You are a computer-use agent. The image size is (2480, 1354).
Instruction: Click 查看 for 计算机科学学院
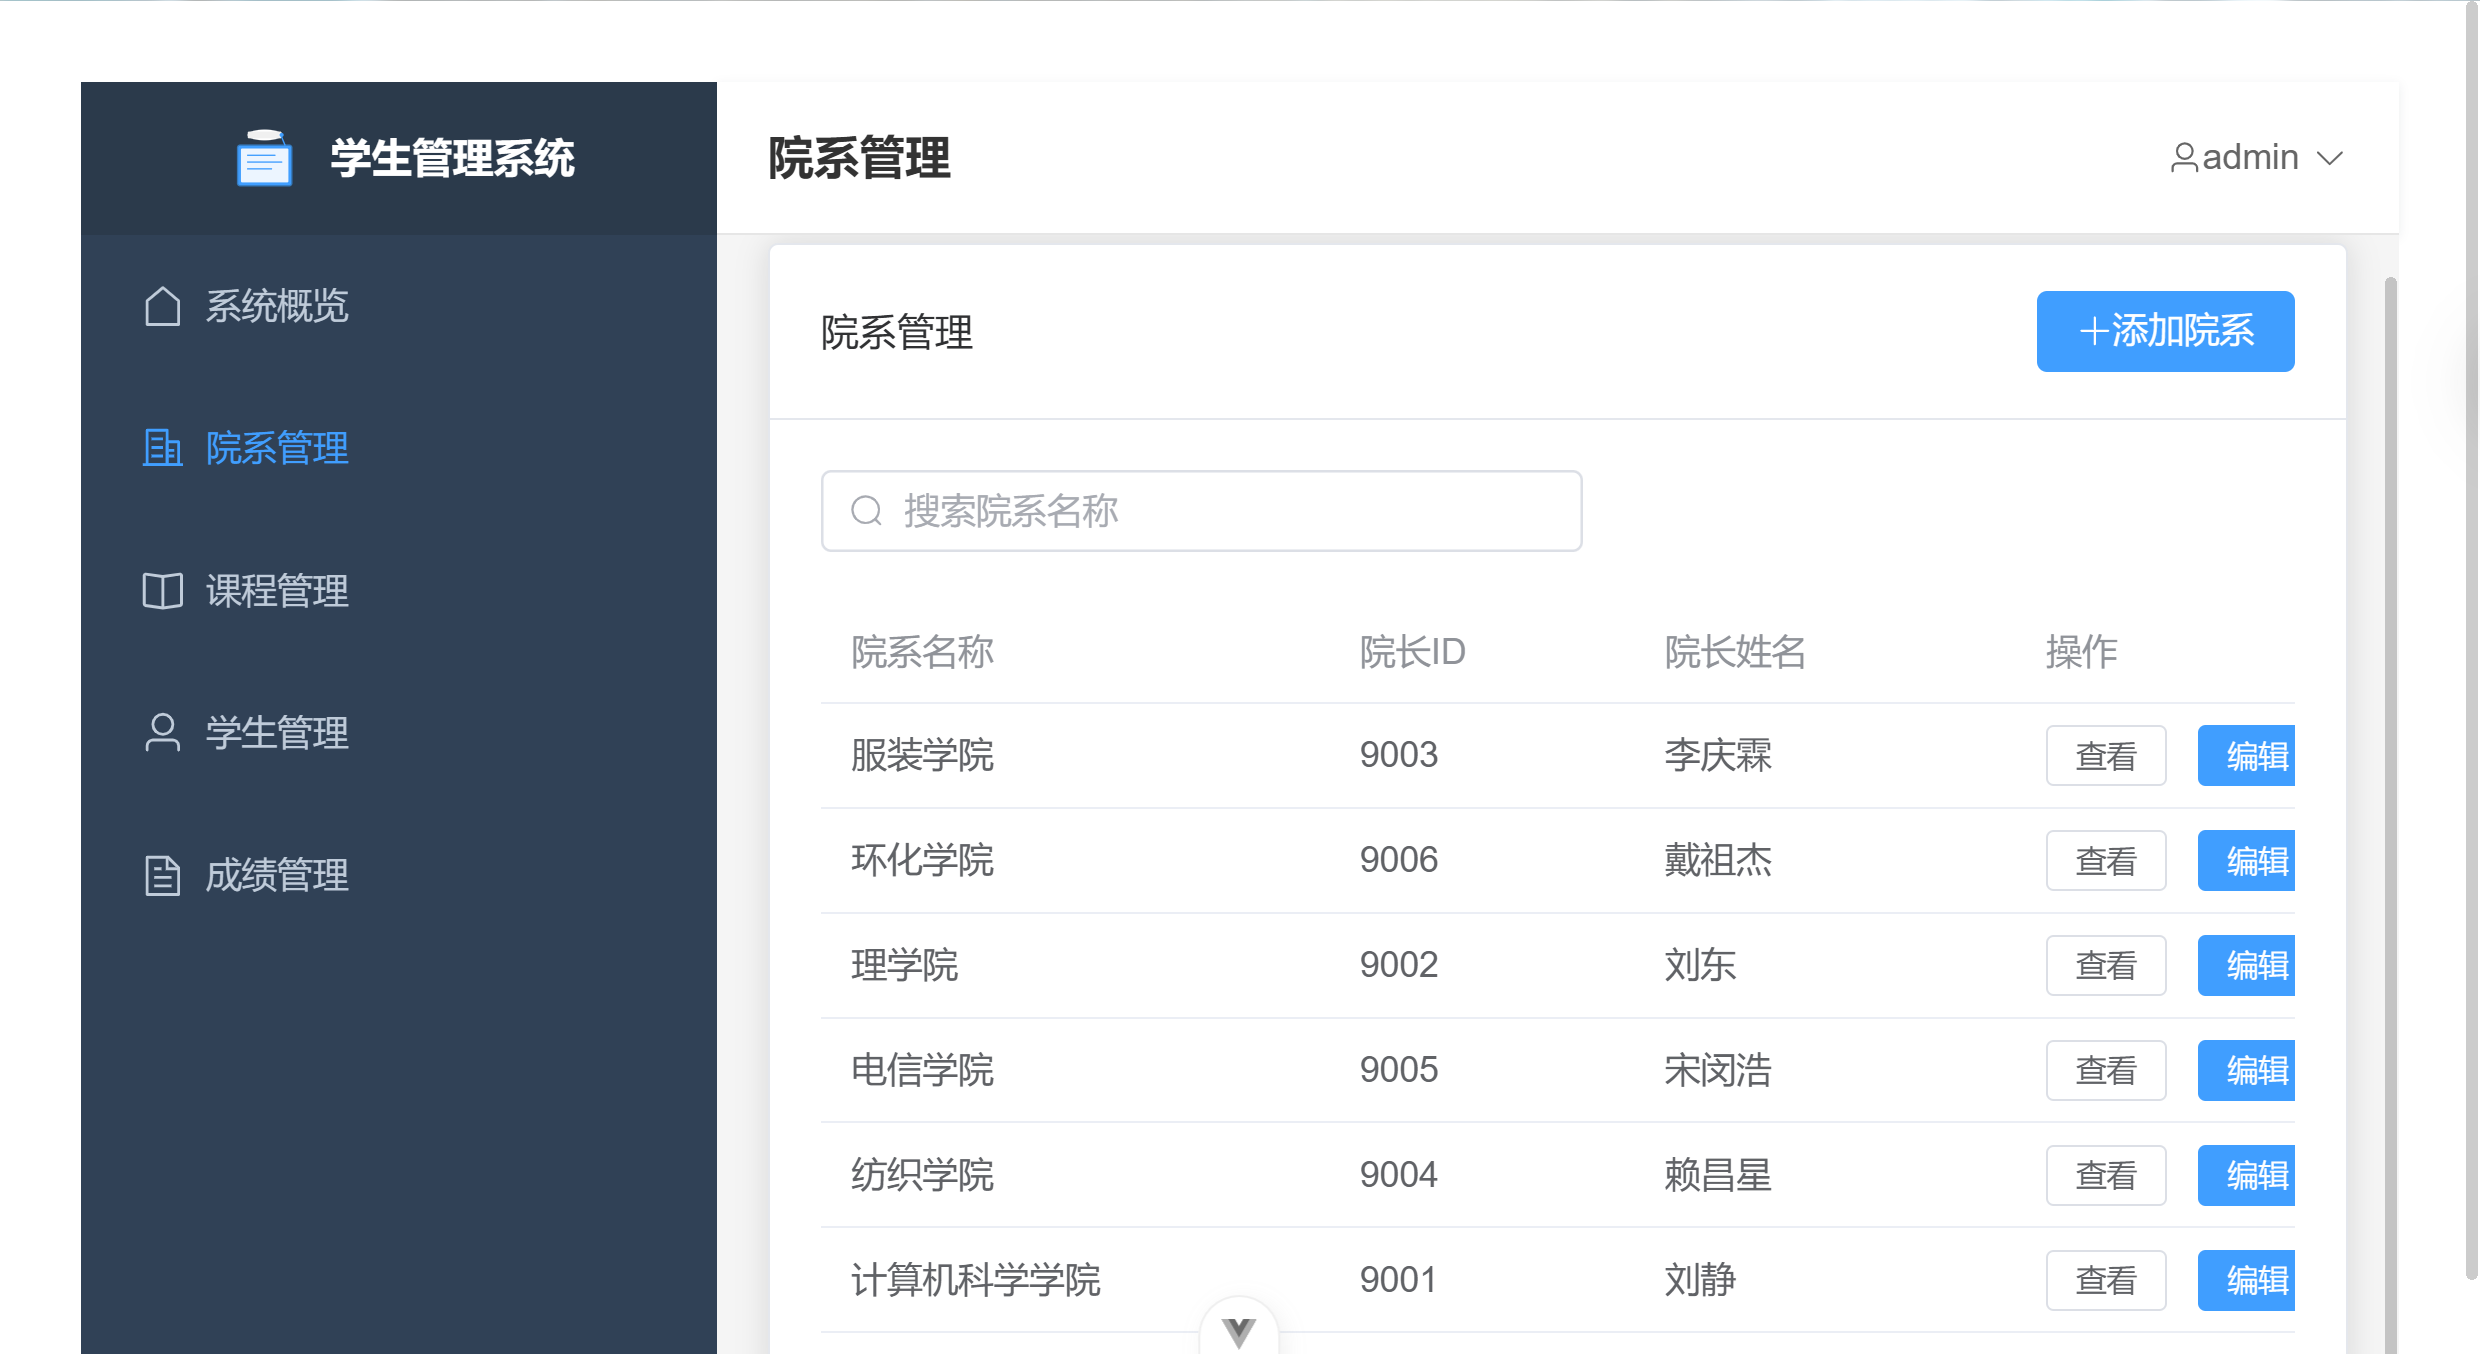point(2106,1280)
